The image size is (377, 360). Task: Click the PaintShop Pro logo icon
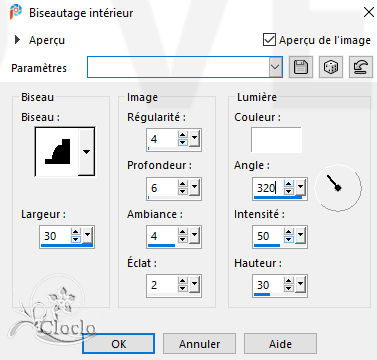[x=16, y=12]
